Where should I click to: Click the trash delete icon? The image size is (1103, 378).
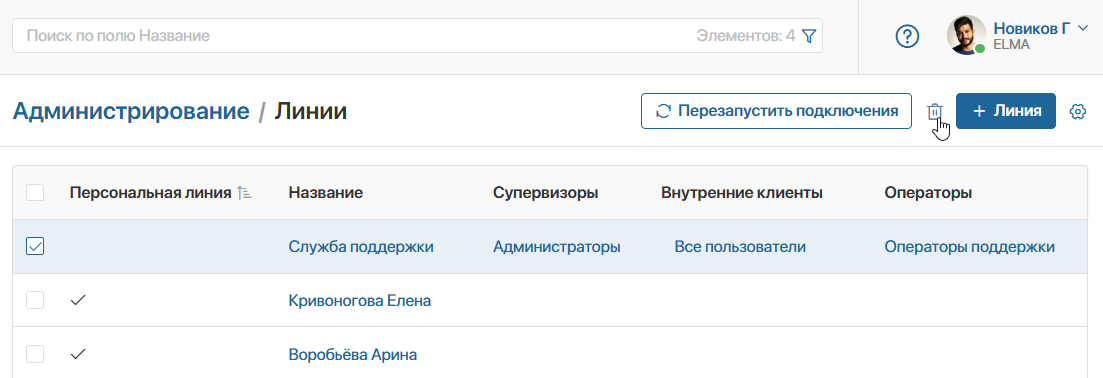[934, 112]
